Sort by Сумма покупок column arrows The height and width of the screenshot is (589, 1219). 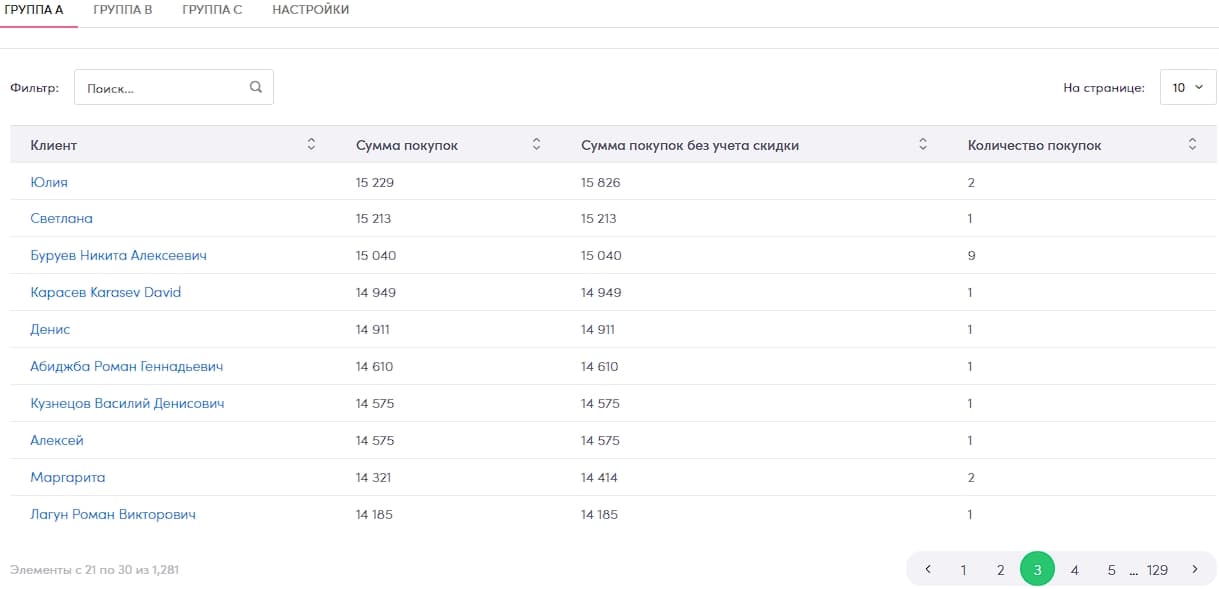tap(536, 145)
